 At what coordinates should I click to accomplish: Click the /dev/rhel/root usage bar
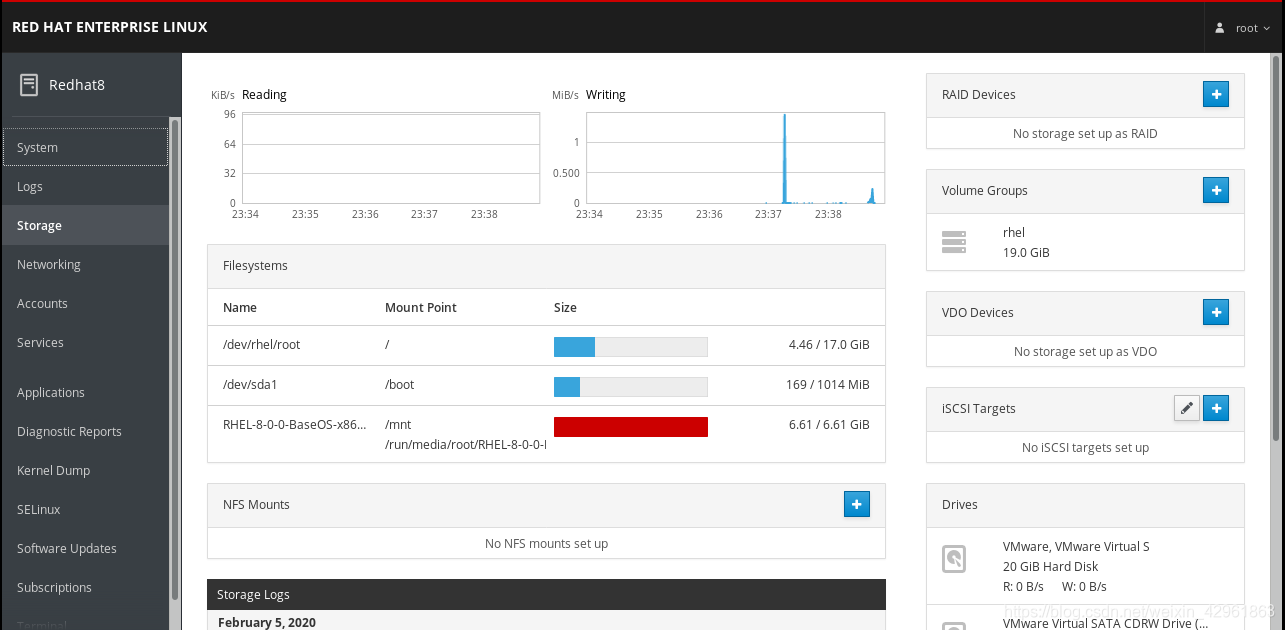pyautogui.click(x=631, y=347)
